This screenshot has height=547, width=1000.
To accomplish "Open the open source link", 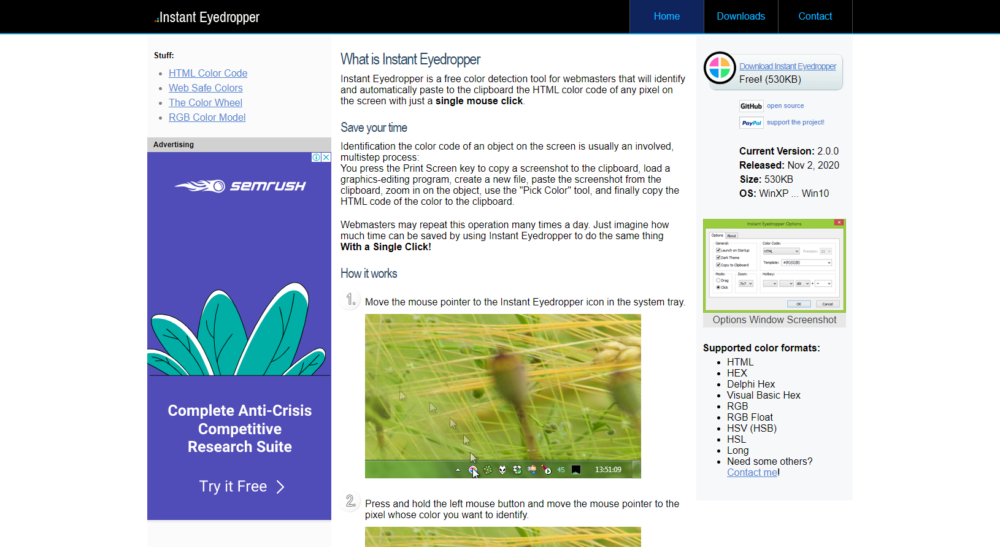I will 785,106.
